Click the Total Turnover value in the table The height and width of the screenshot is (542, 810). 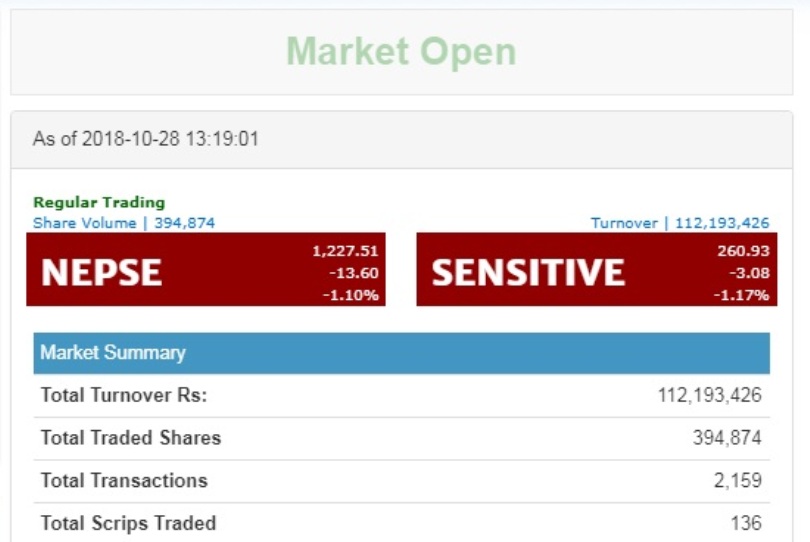[x=709, y=395]
